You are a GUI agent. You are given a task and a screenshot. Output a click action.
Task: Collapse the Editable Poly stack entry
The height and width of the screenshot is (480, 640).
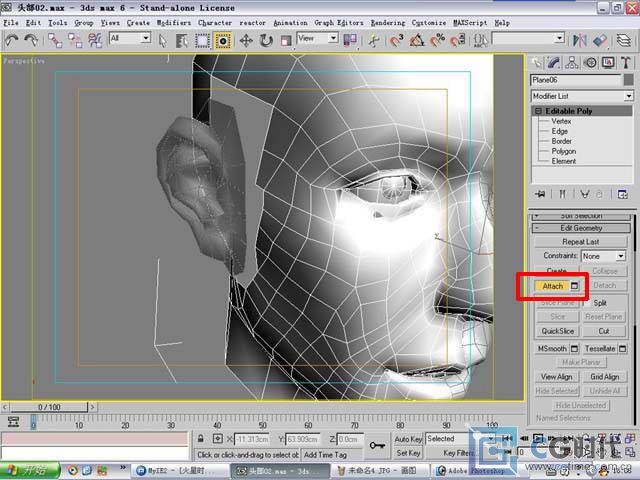pyautogui.click(x=538, y=111)
